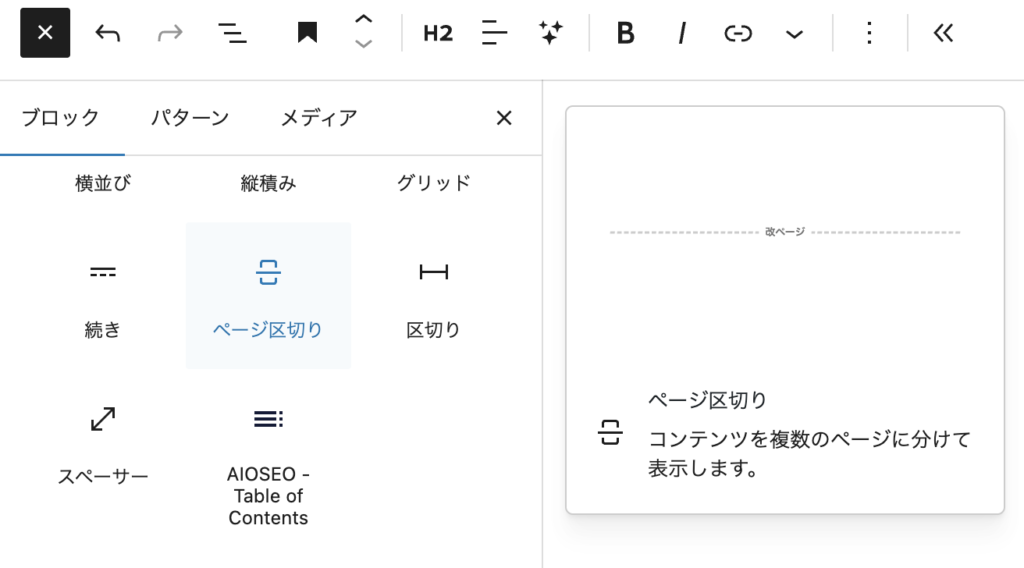
Task: Switch to the ブロック tab
Action: click(x=60, y=118)
